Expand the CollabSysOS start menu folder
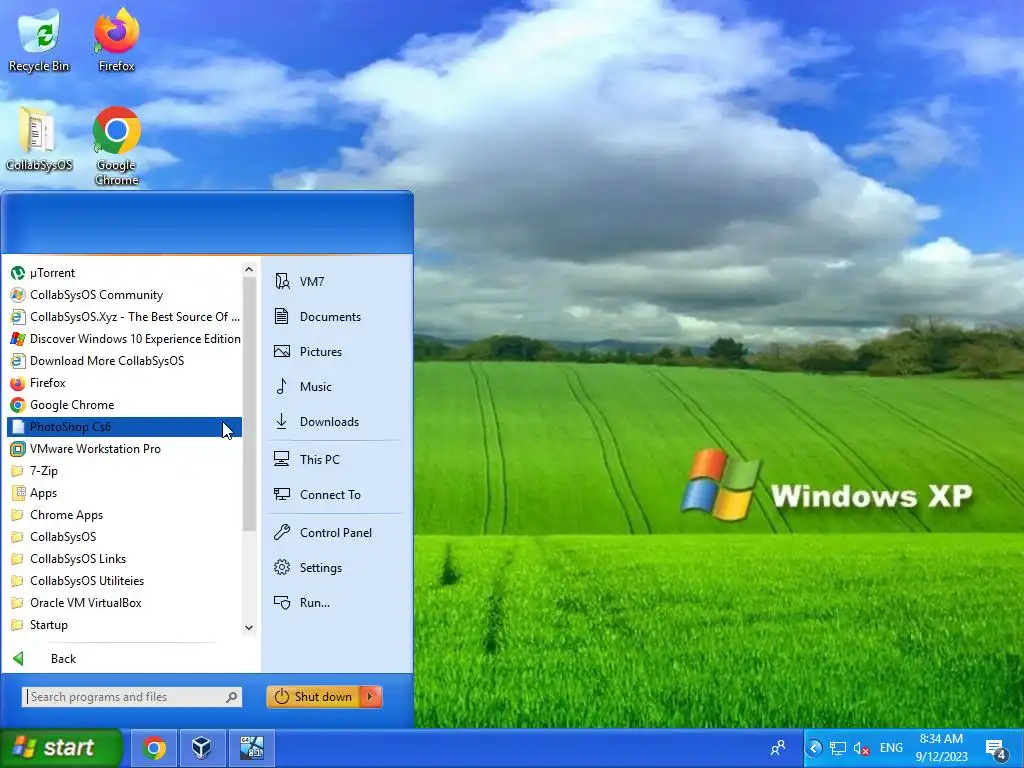1024x768 pixels. (x=124, y=537)
